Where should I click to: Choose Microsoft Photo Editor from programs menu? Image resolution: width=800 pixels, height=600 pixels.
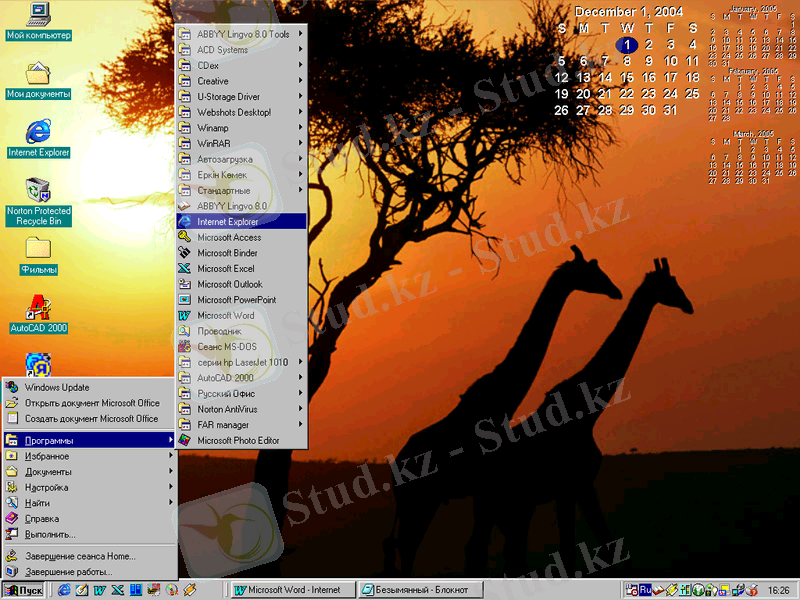(x=240, y=440)
